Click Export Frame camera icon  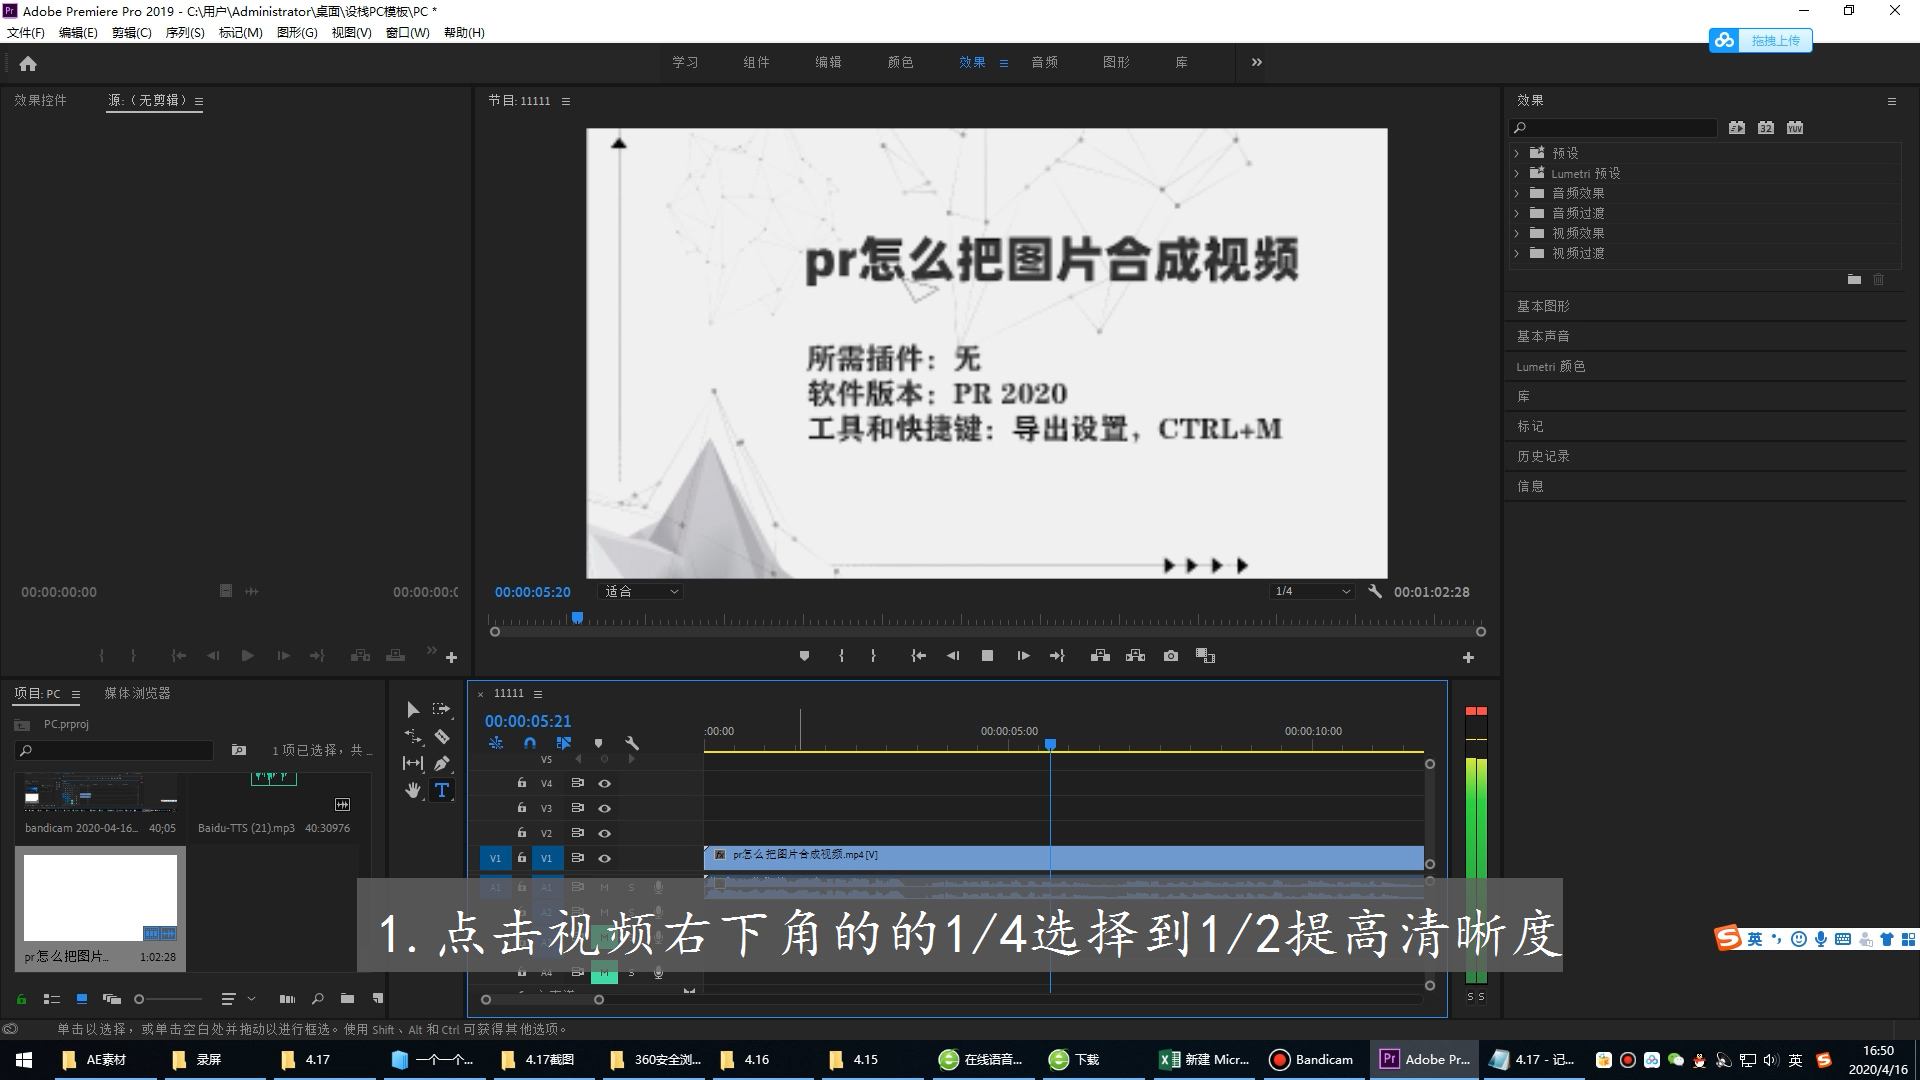(1171, 656)
